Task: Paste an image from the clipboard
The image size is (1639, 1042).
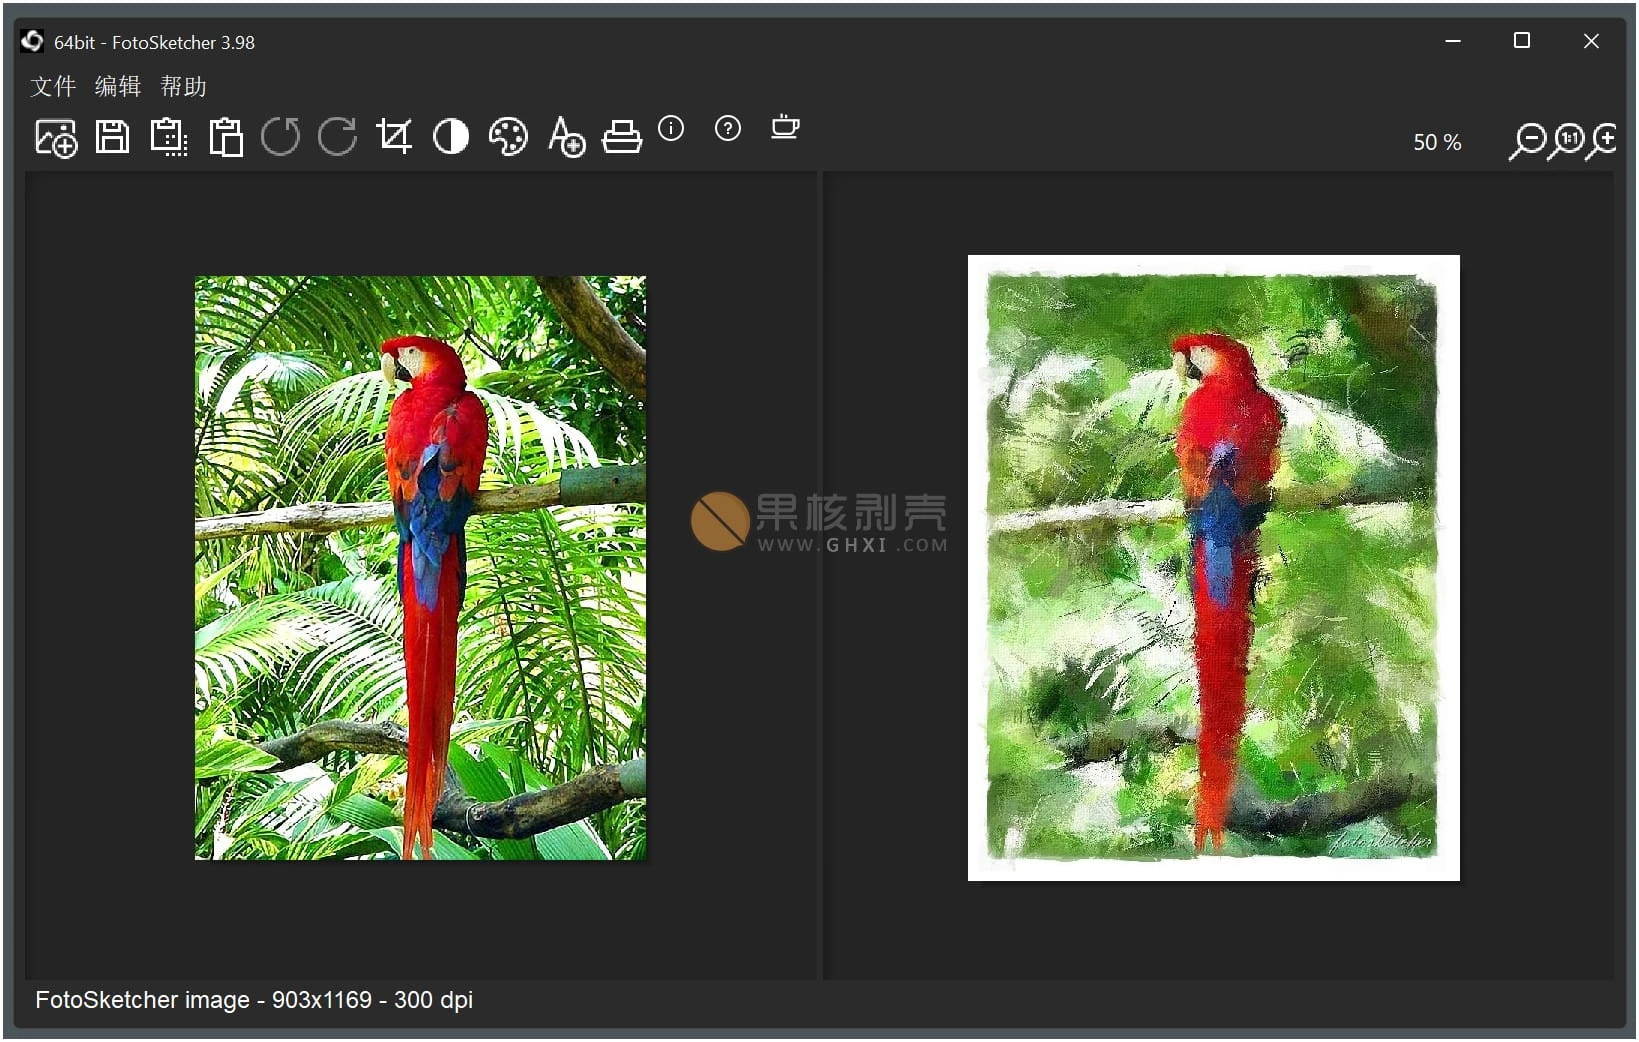Action: tap(226, 137)
